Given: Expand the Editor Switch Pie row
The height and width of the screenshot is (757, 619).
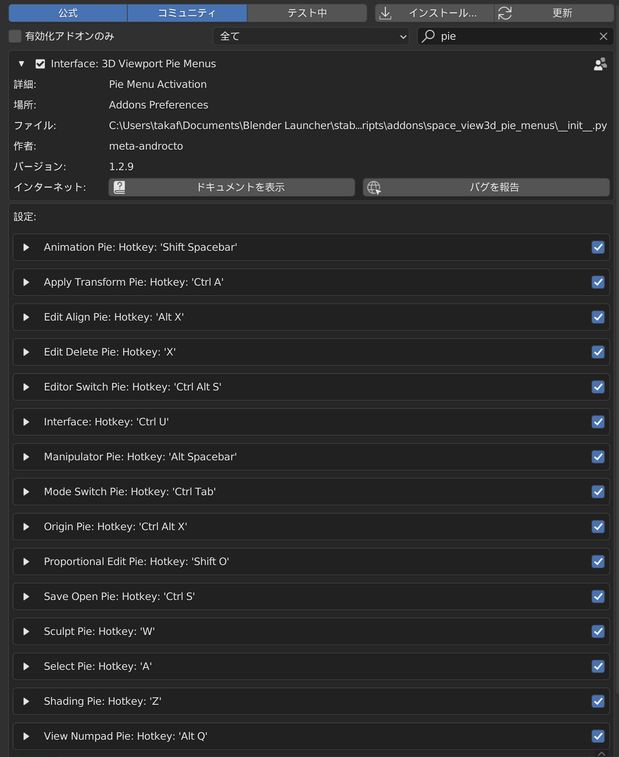Looking at the screenshot, I should tap(26, 387).
